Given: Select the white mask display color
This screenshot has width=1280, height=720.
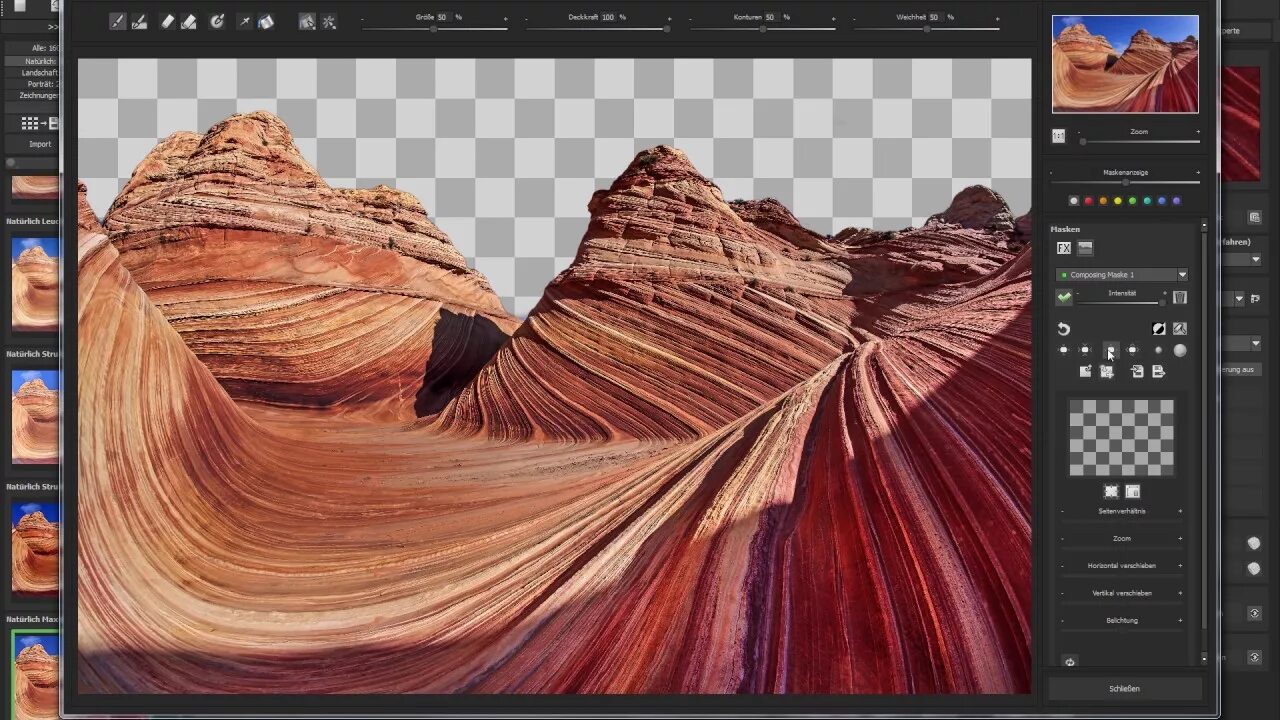Looking at the screenshot, I should tap(1074, 201).
